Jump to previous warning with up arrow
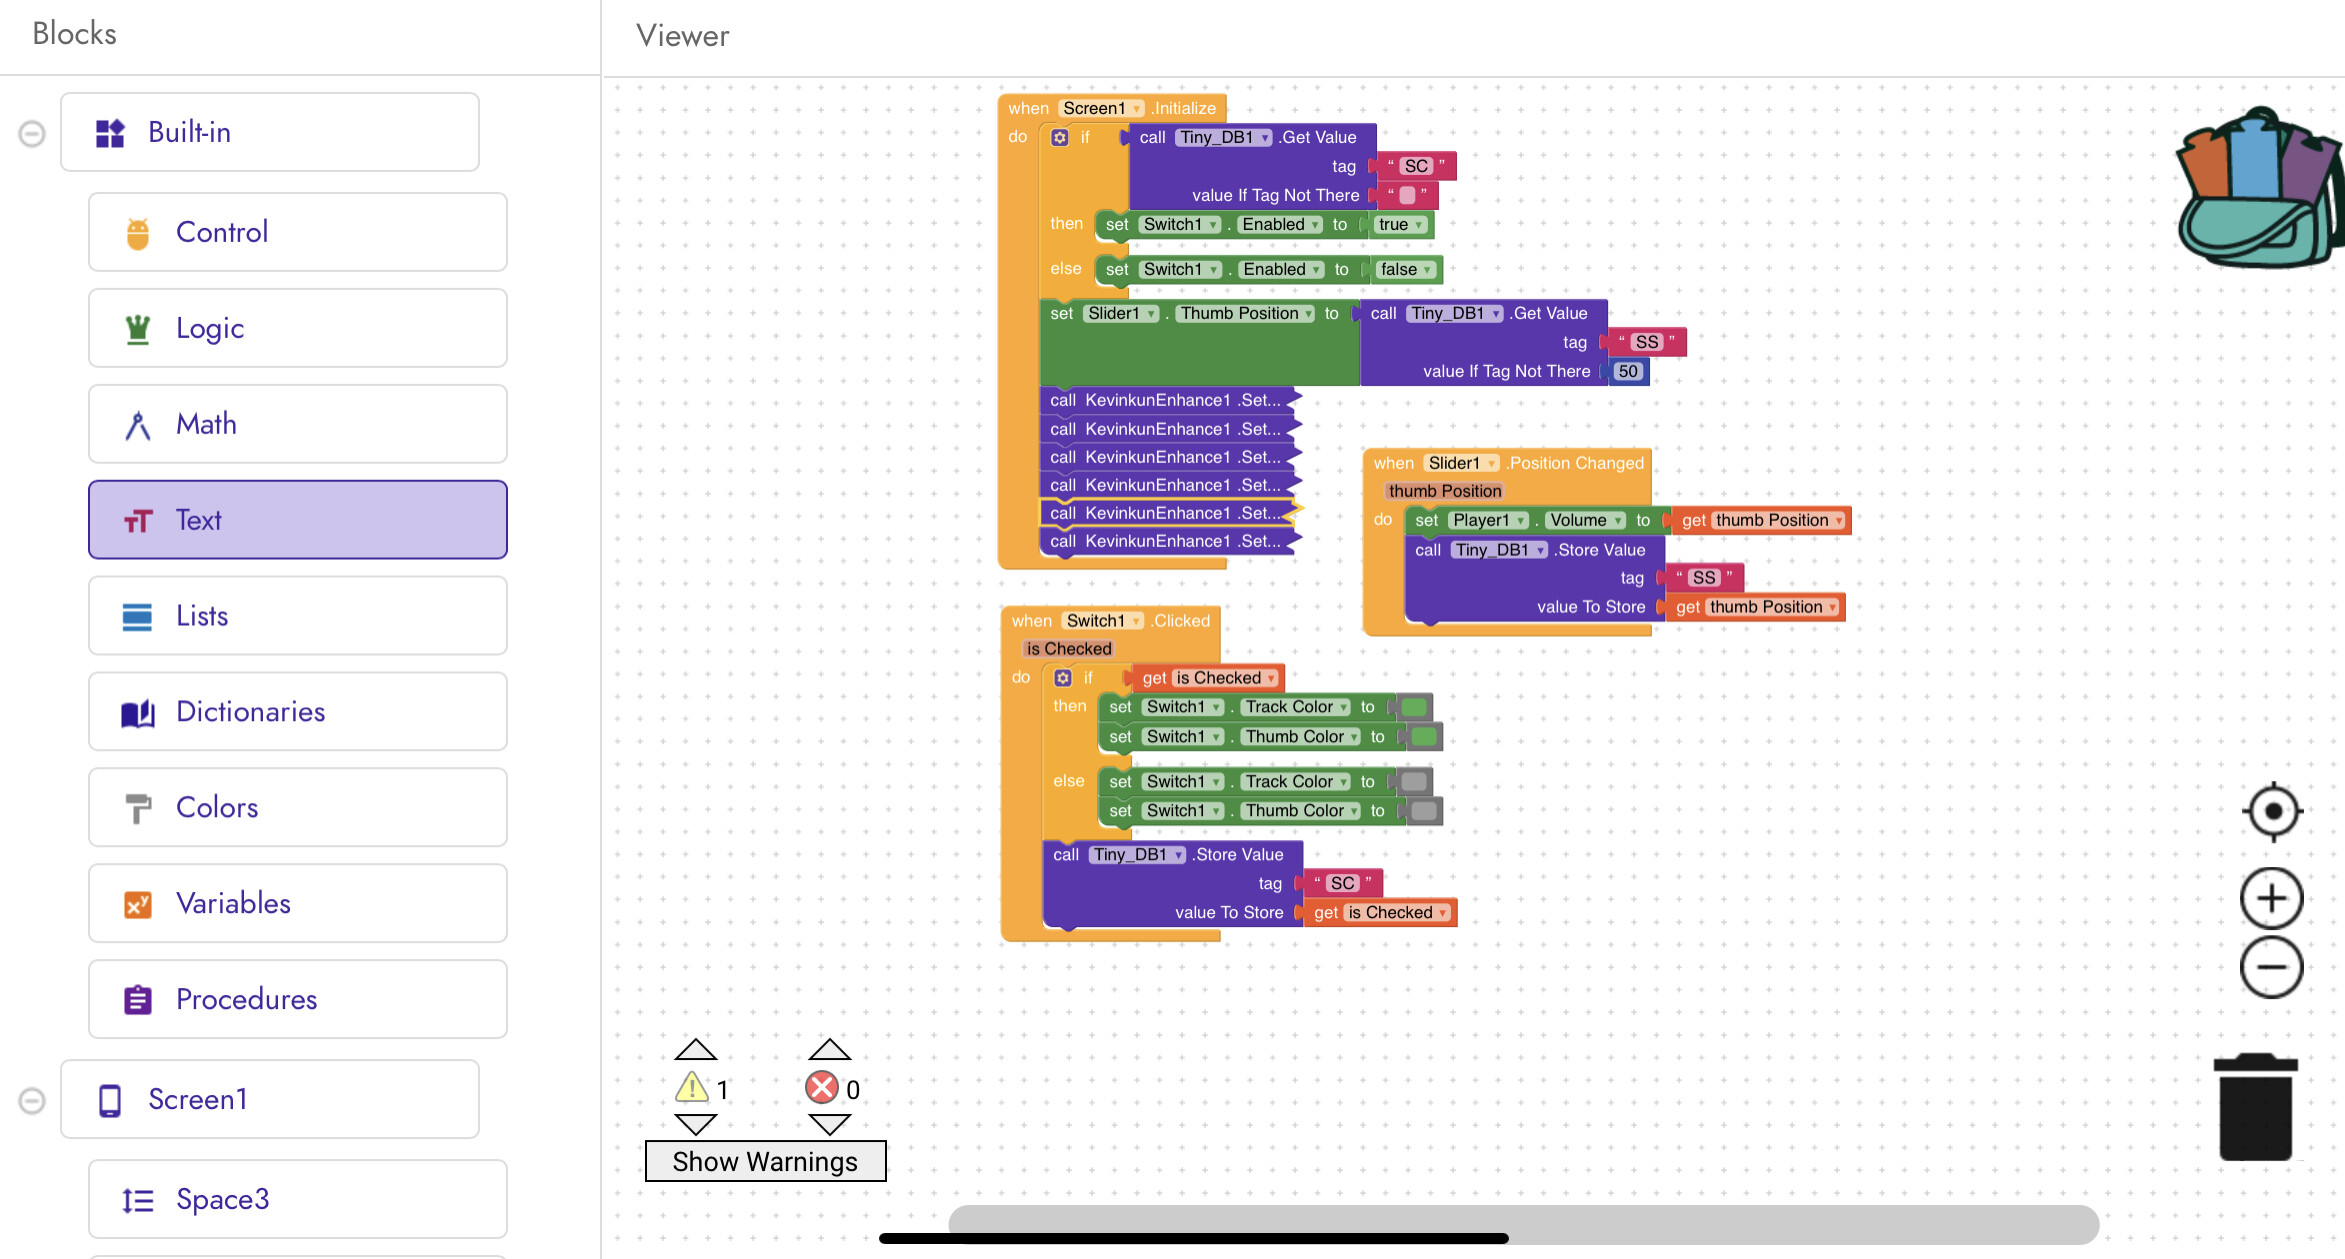 click(x=695, y=1049)
